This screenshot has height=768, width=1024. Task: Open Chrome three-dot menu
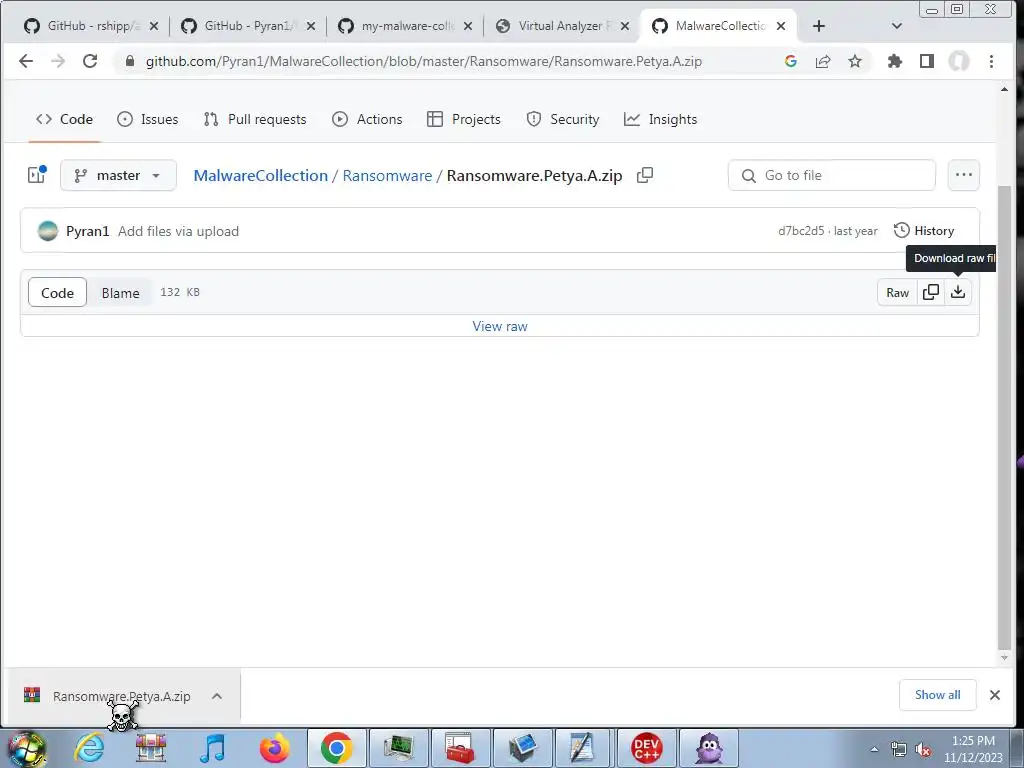991,61
